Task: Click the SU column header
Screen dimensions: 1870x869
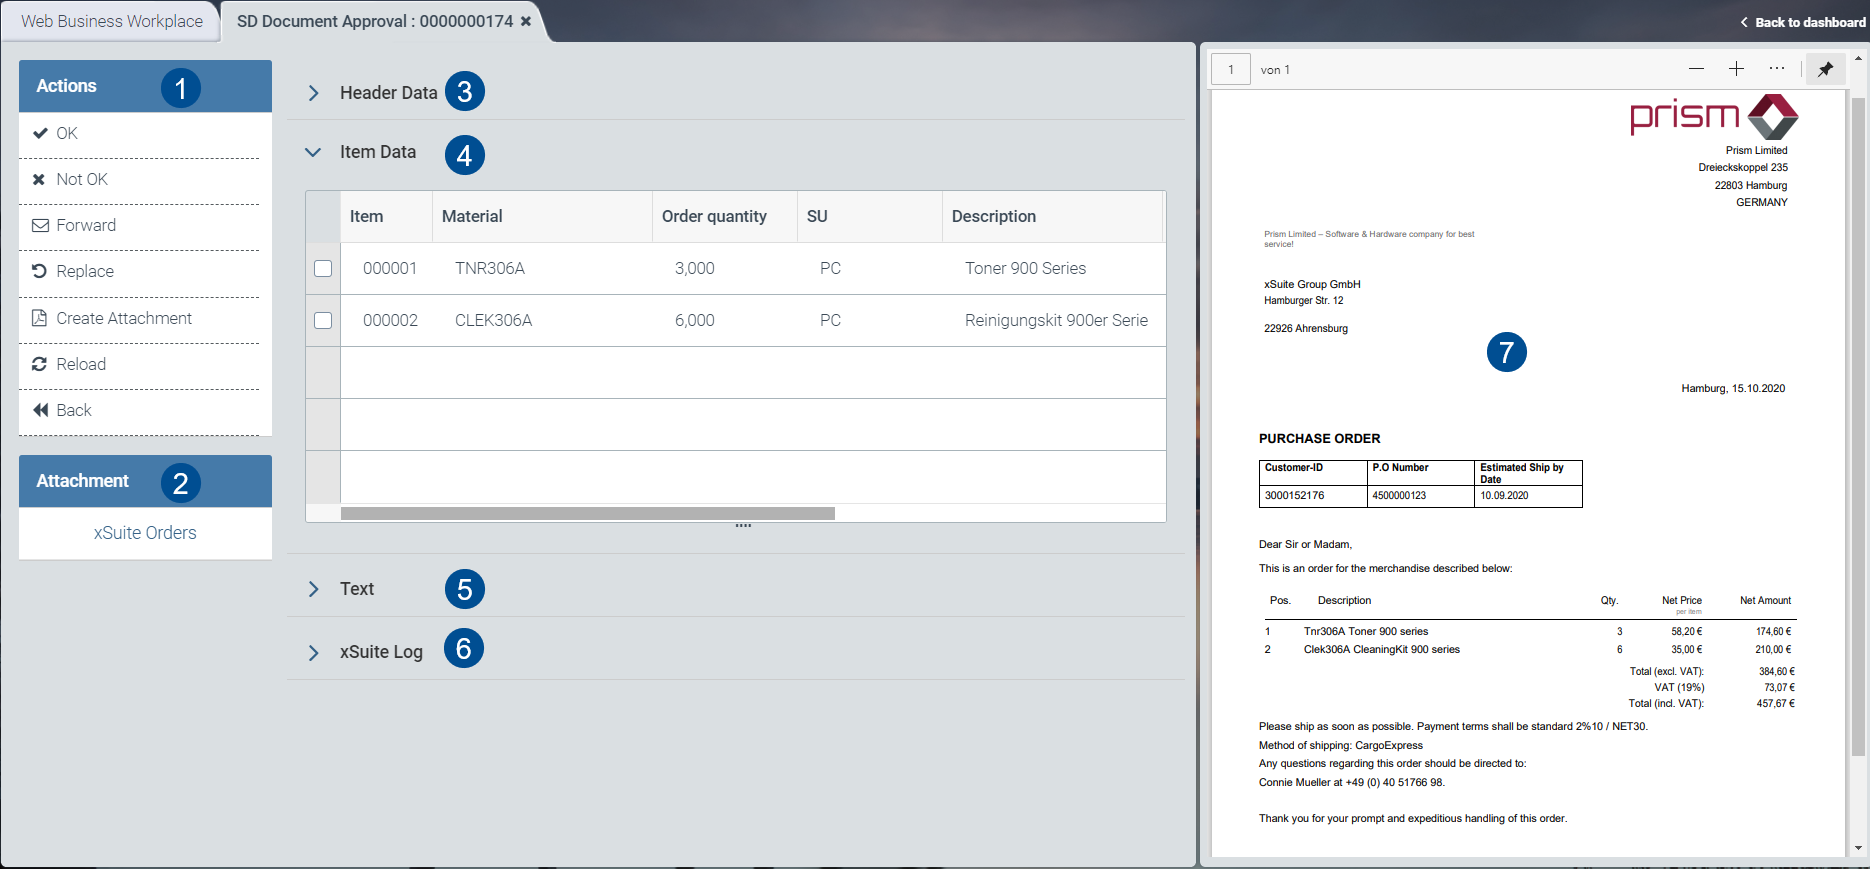Action: [870, 216]
